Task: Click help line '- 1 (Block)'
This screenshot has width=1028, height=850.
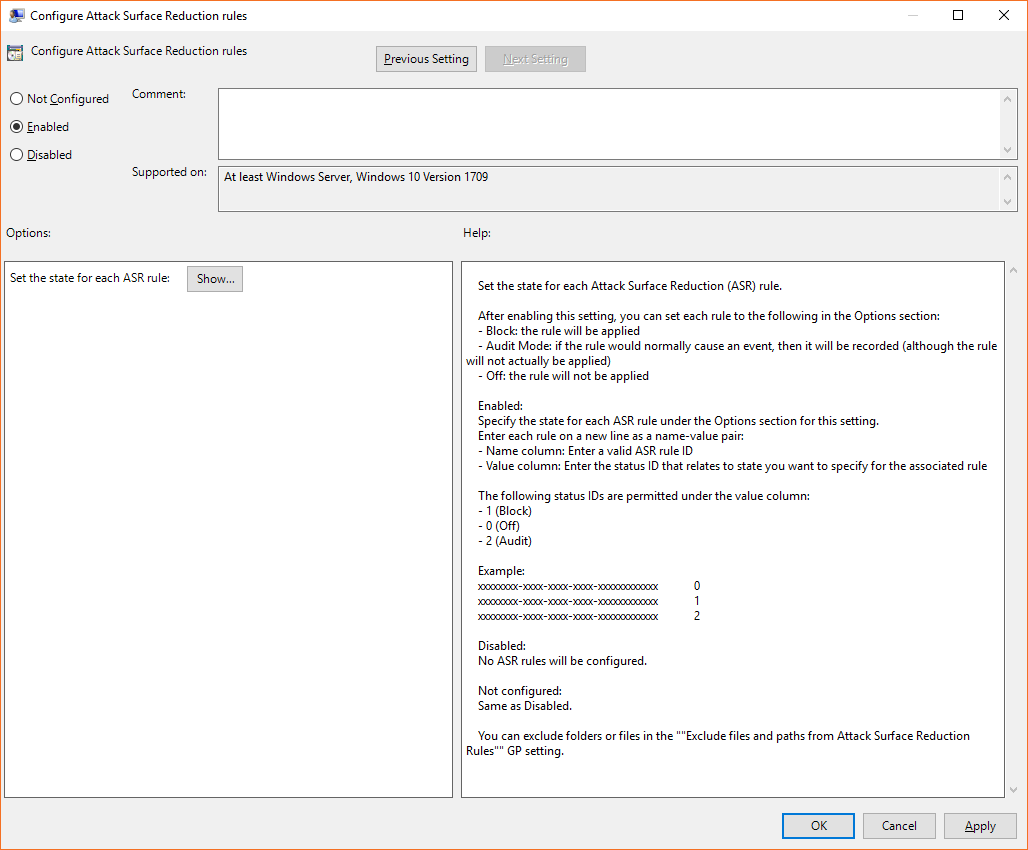Action: (505, 511)
